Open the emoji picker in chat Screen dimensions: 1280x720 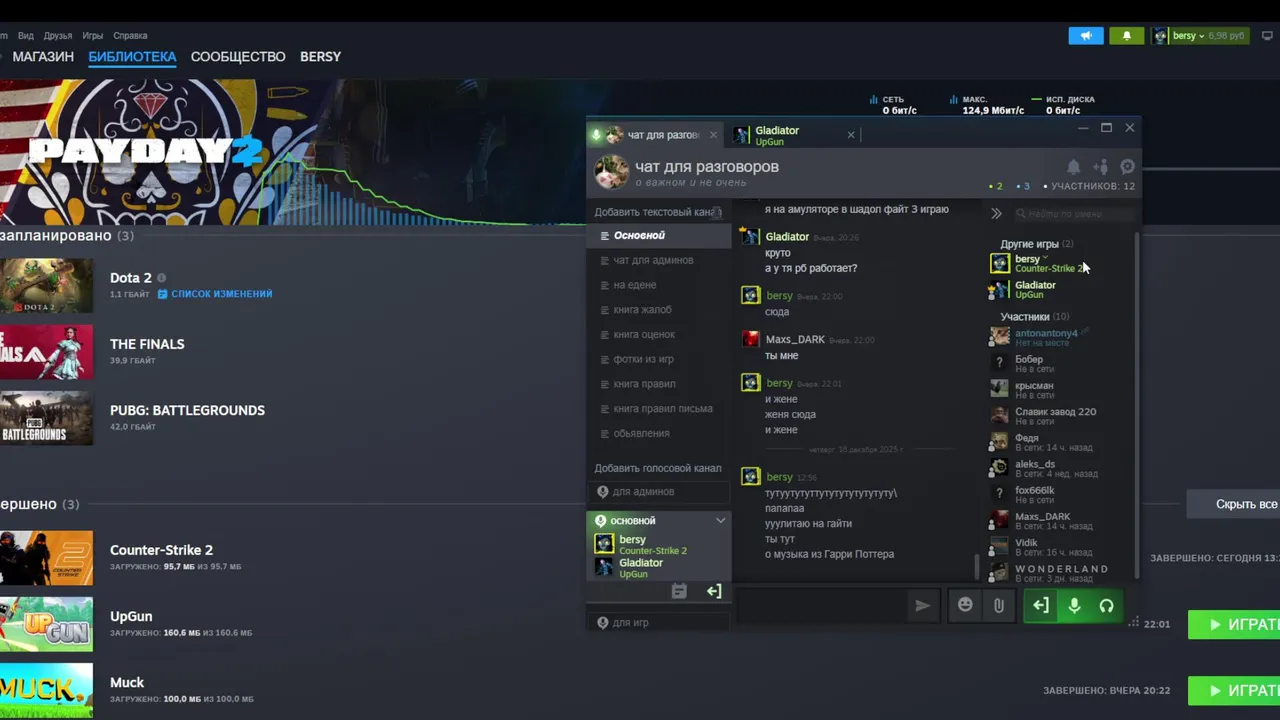[965, 605]
